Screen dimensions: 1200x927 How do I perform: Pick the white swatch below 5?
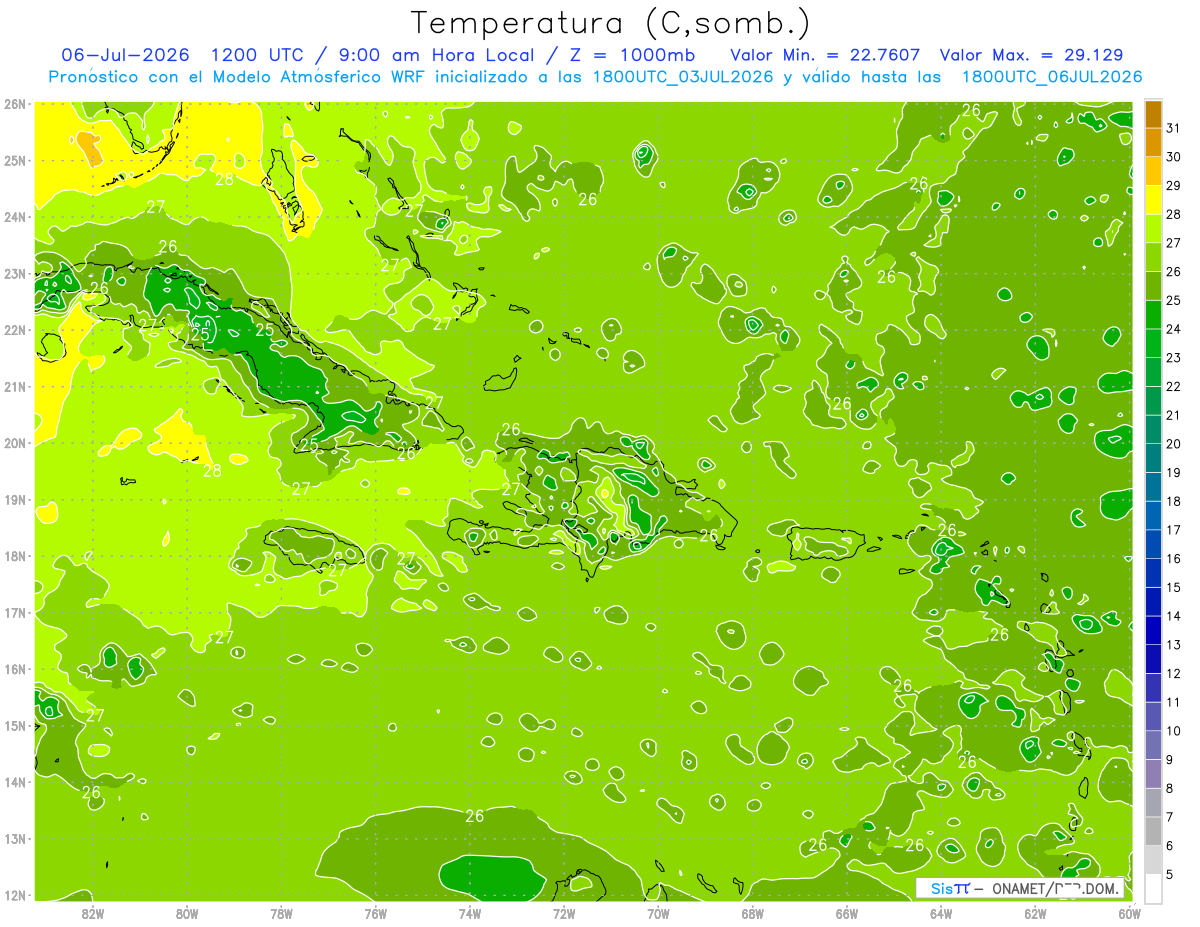[1153, 889]
